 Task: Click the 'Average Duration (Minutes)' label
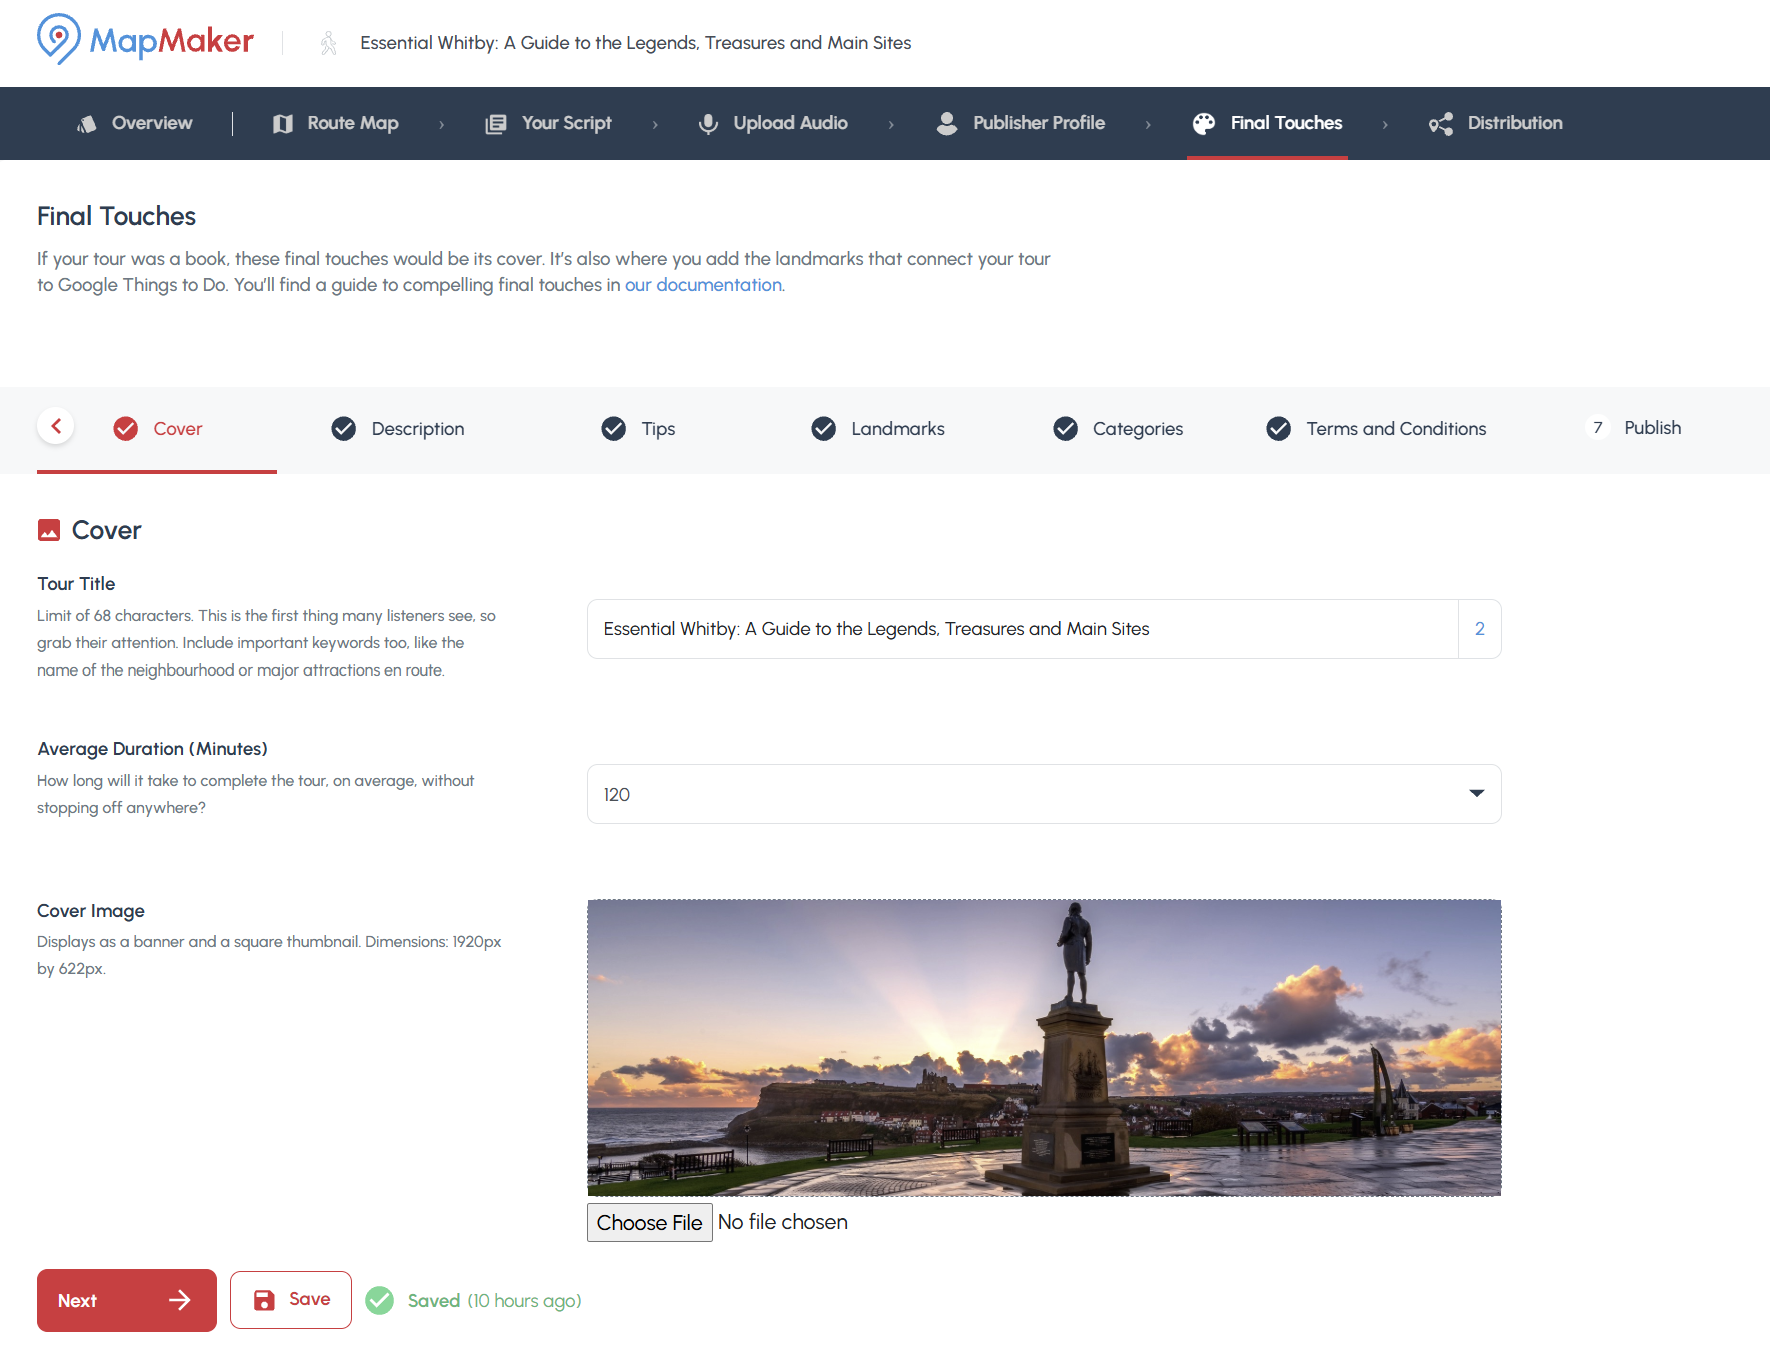(153, 749)
